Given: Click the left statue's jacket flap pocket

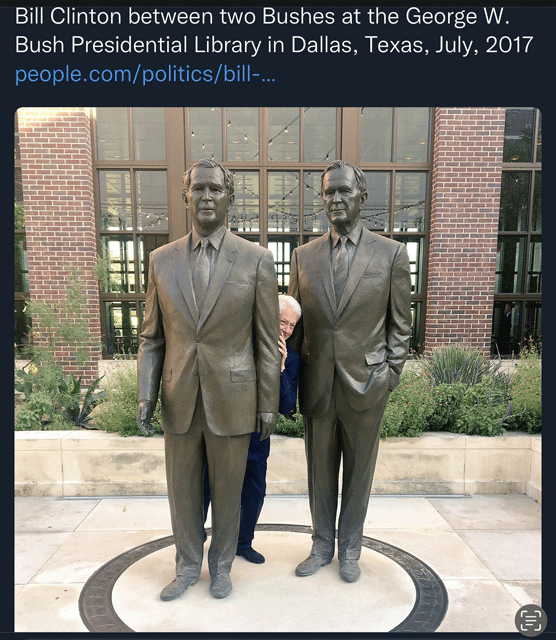Looking at the screenshot, I should coord(243,375).
